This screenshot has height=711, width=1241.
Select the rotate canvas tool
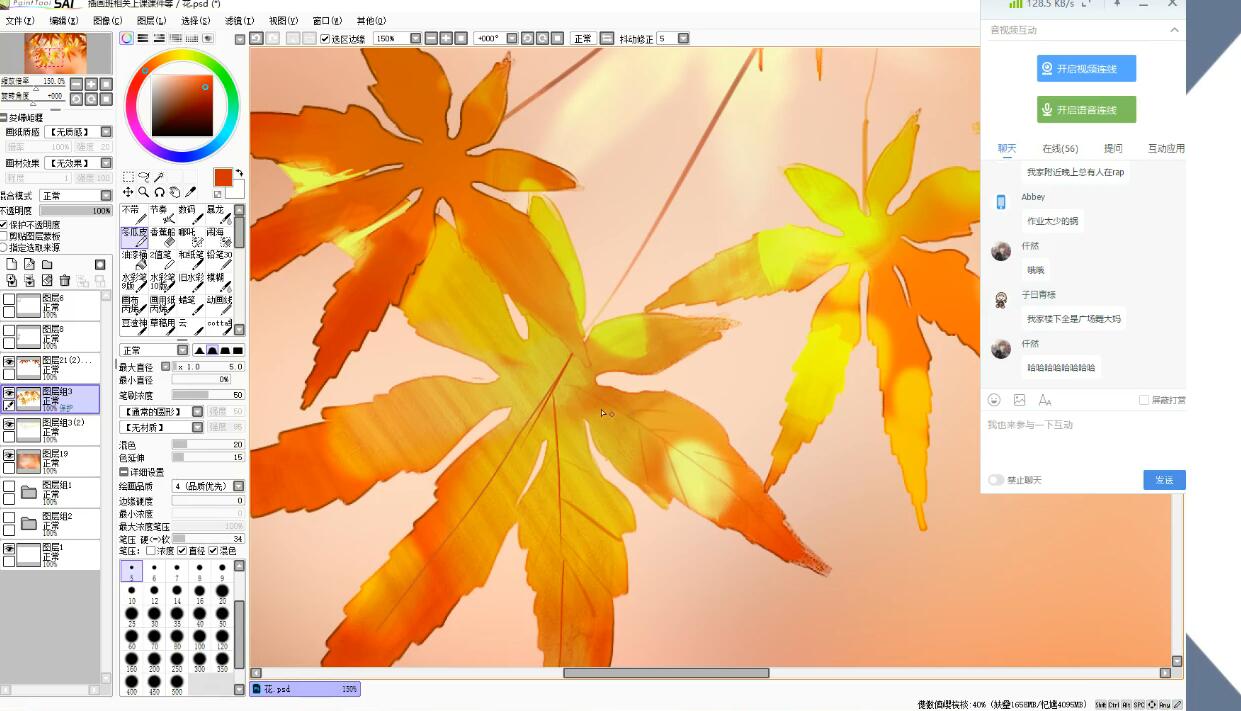(158, 192)
